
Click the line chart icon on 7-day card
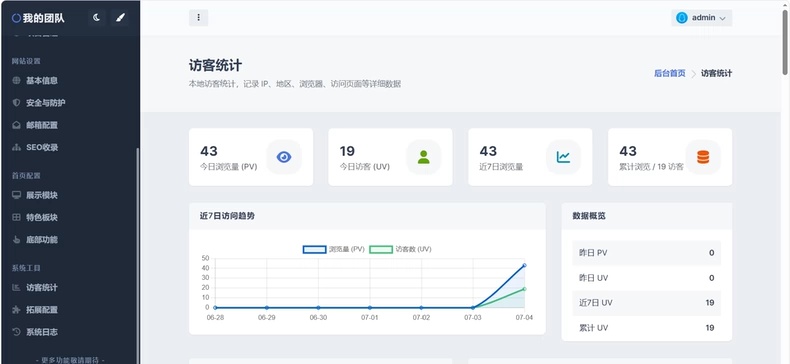[x=563, y=157]
